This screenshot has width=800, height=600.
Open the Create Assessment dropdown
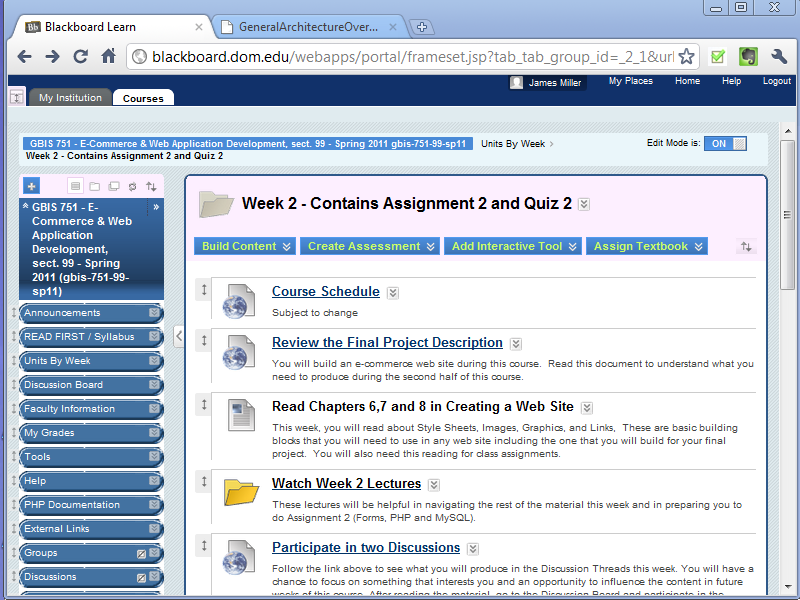(372, 246)
